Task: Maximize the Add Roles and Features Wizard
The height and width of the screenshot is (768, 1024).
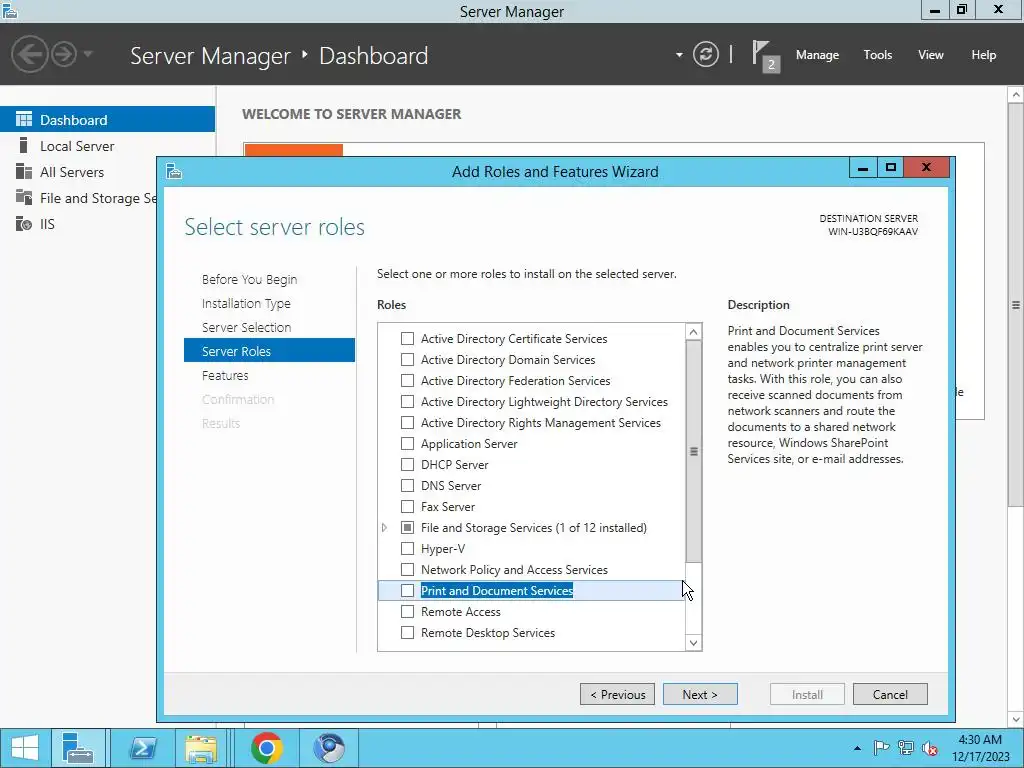Action: click(890, 168)
